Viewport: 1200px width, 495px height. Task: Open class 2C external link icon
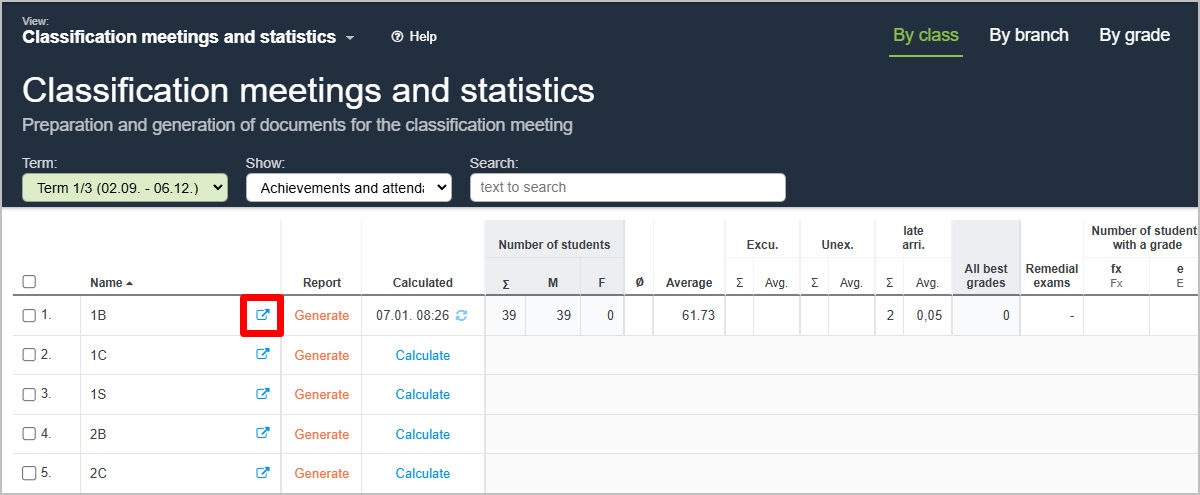(263, 473)
